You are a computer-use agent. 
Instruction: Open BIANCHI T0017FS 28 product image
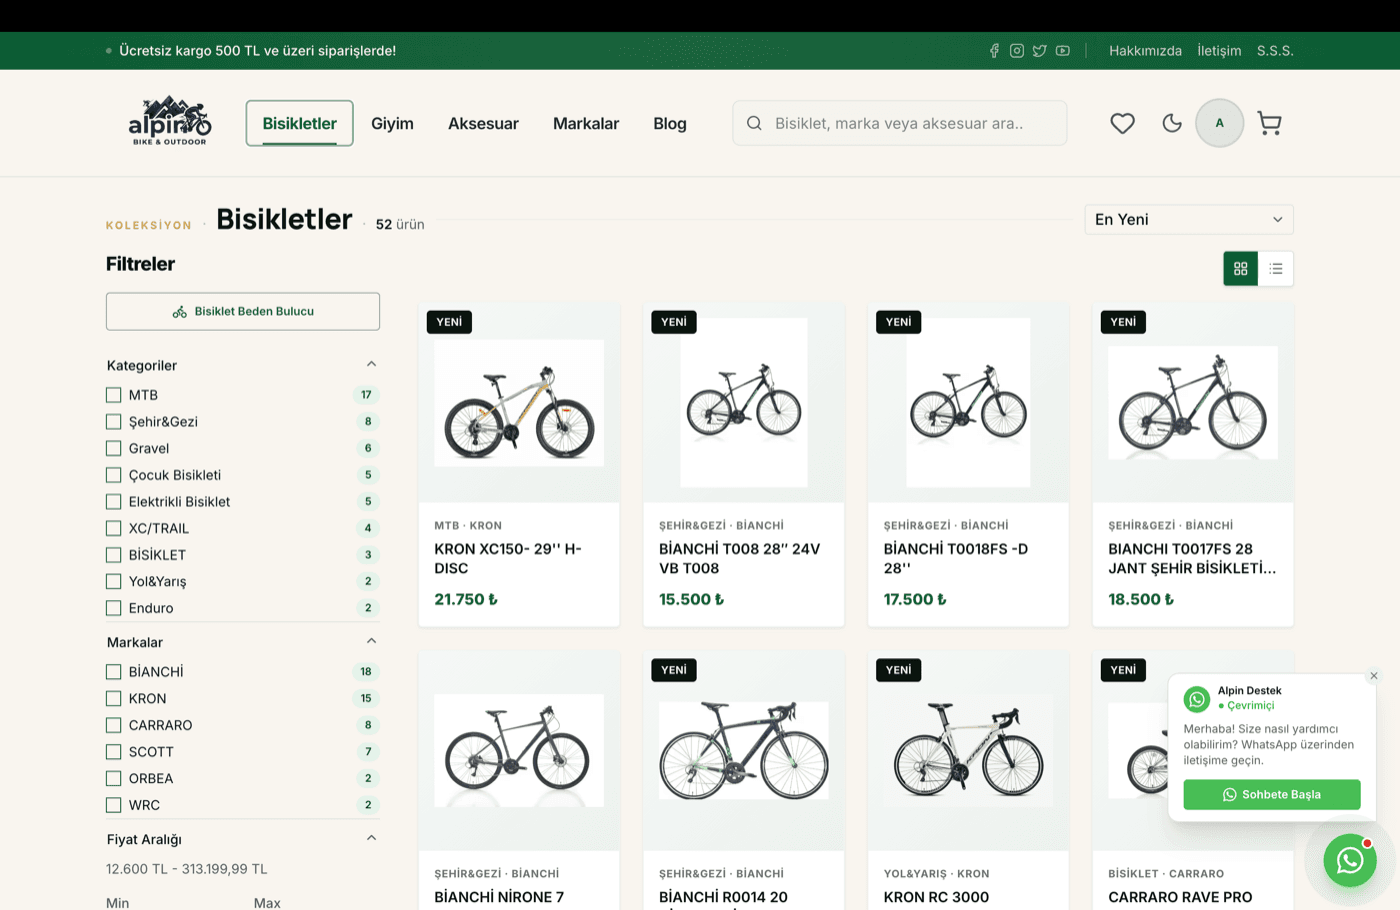(x=1193, y=403)
